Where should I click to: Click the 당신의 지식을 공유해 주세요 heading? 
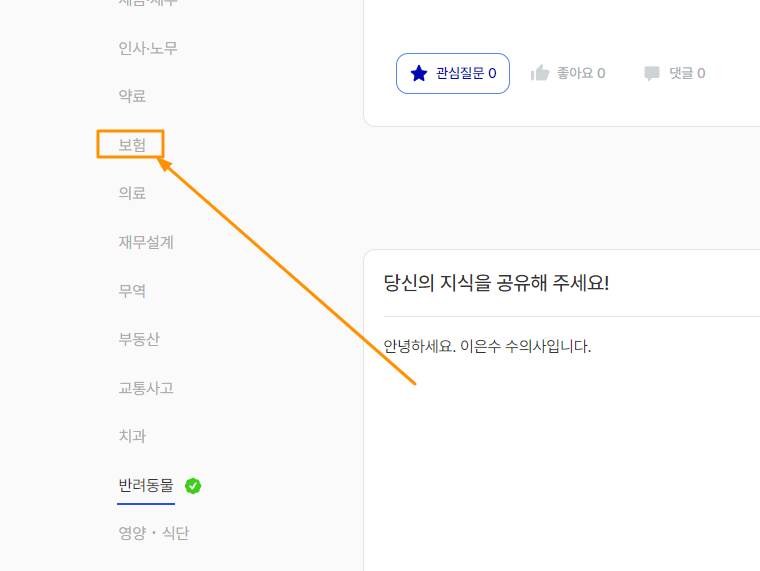(496, 282)
